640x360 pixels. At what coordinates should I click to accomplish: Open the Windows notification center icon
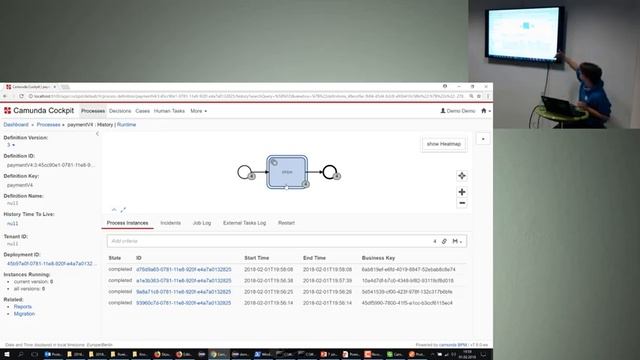click(484, 354)
